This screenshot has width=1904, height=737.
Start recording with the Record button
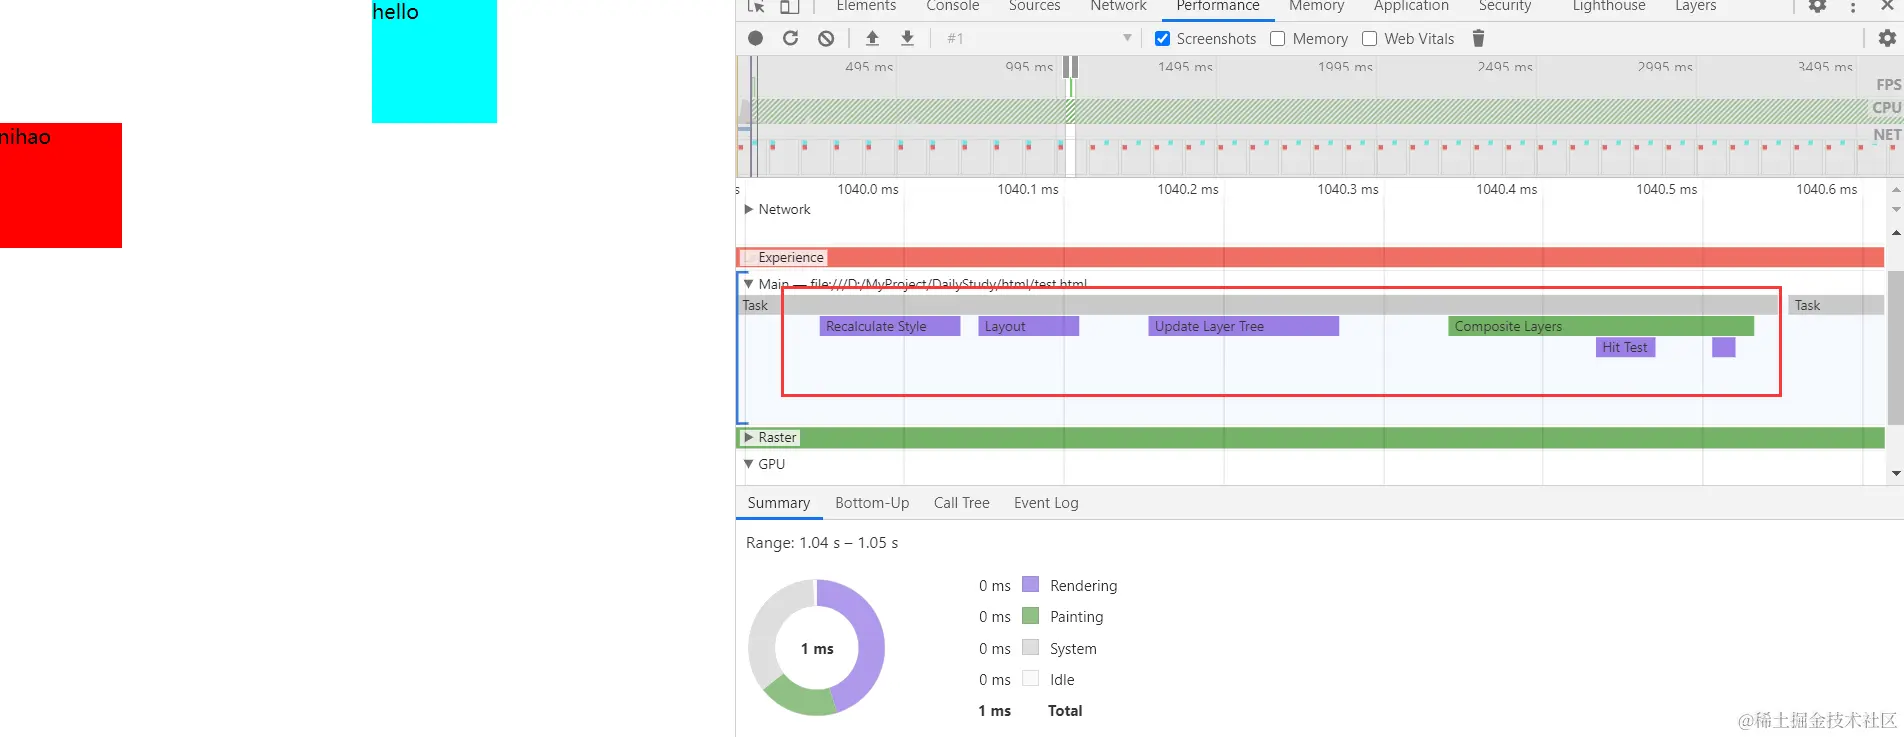[x=756, y=38]
